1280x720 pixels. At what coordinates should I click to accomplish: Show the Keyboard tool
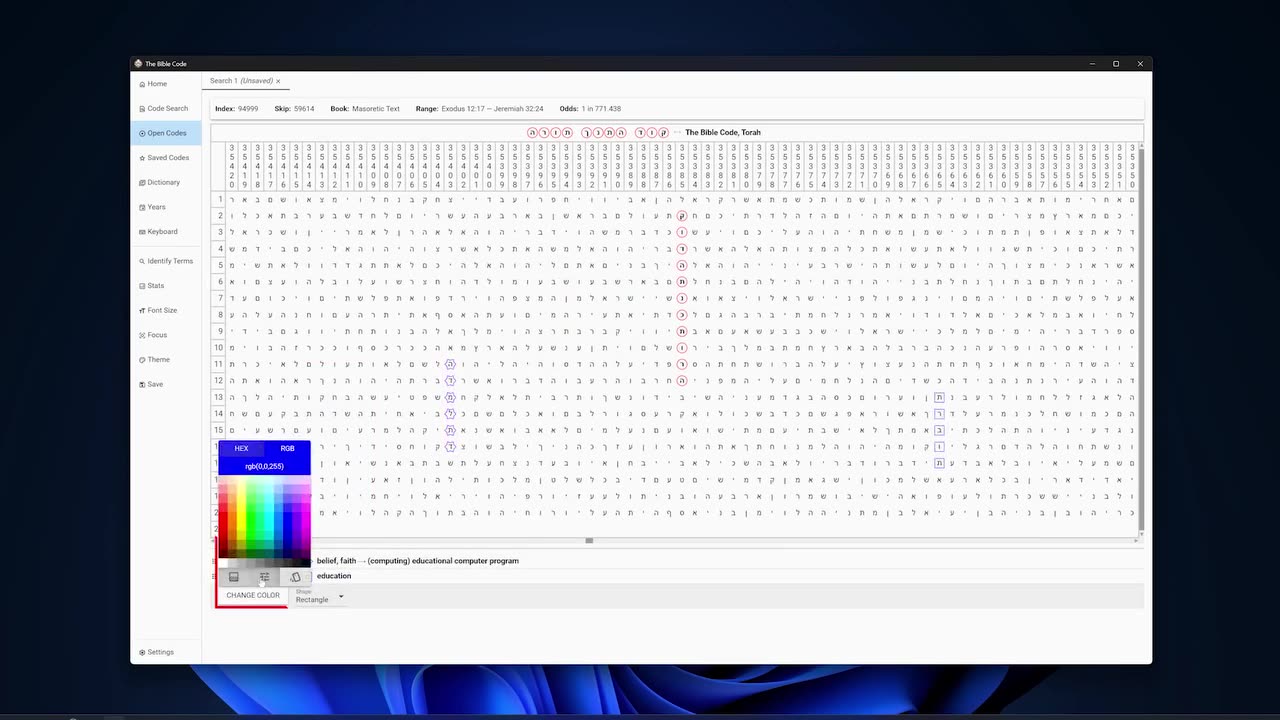click(x=166, y=232)
